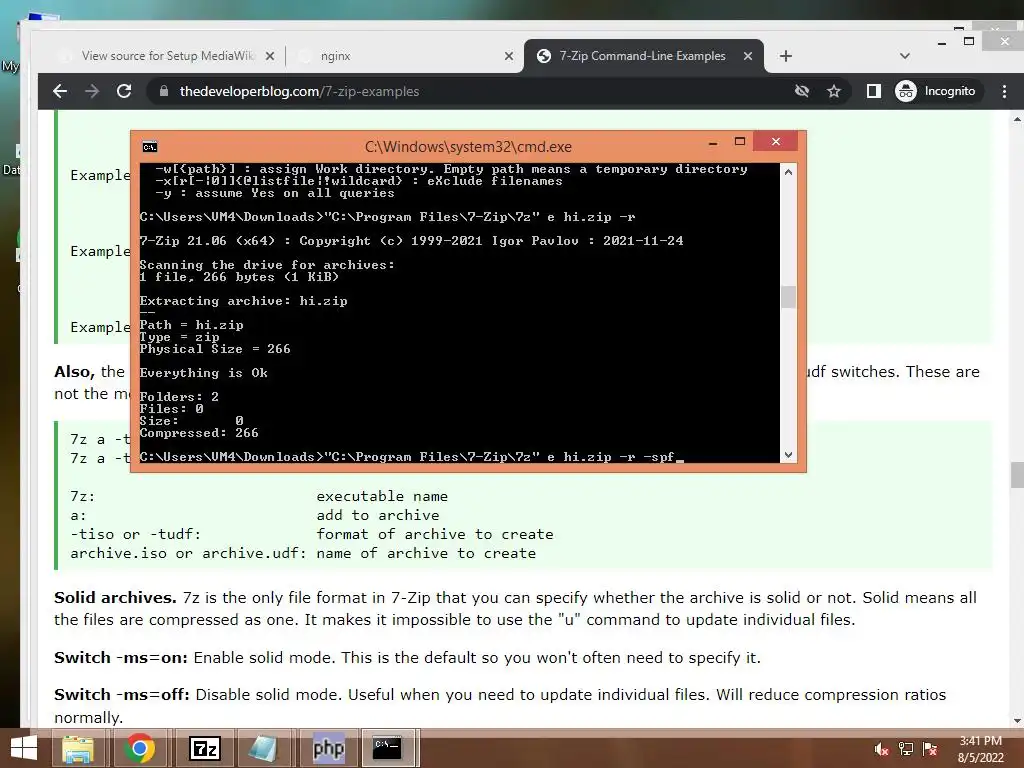The image size is (1024, 768).
Task: Click 'Everything is Ok' line in cmd
Action: (204, 373)
